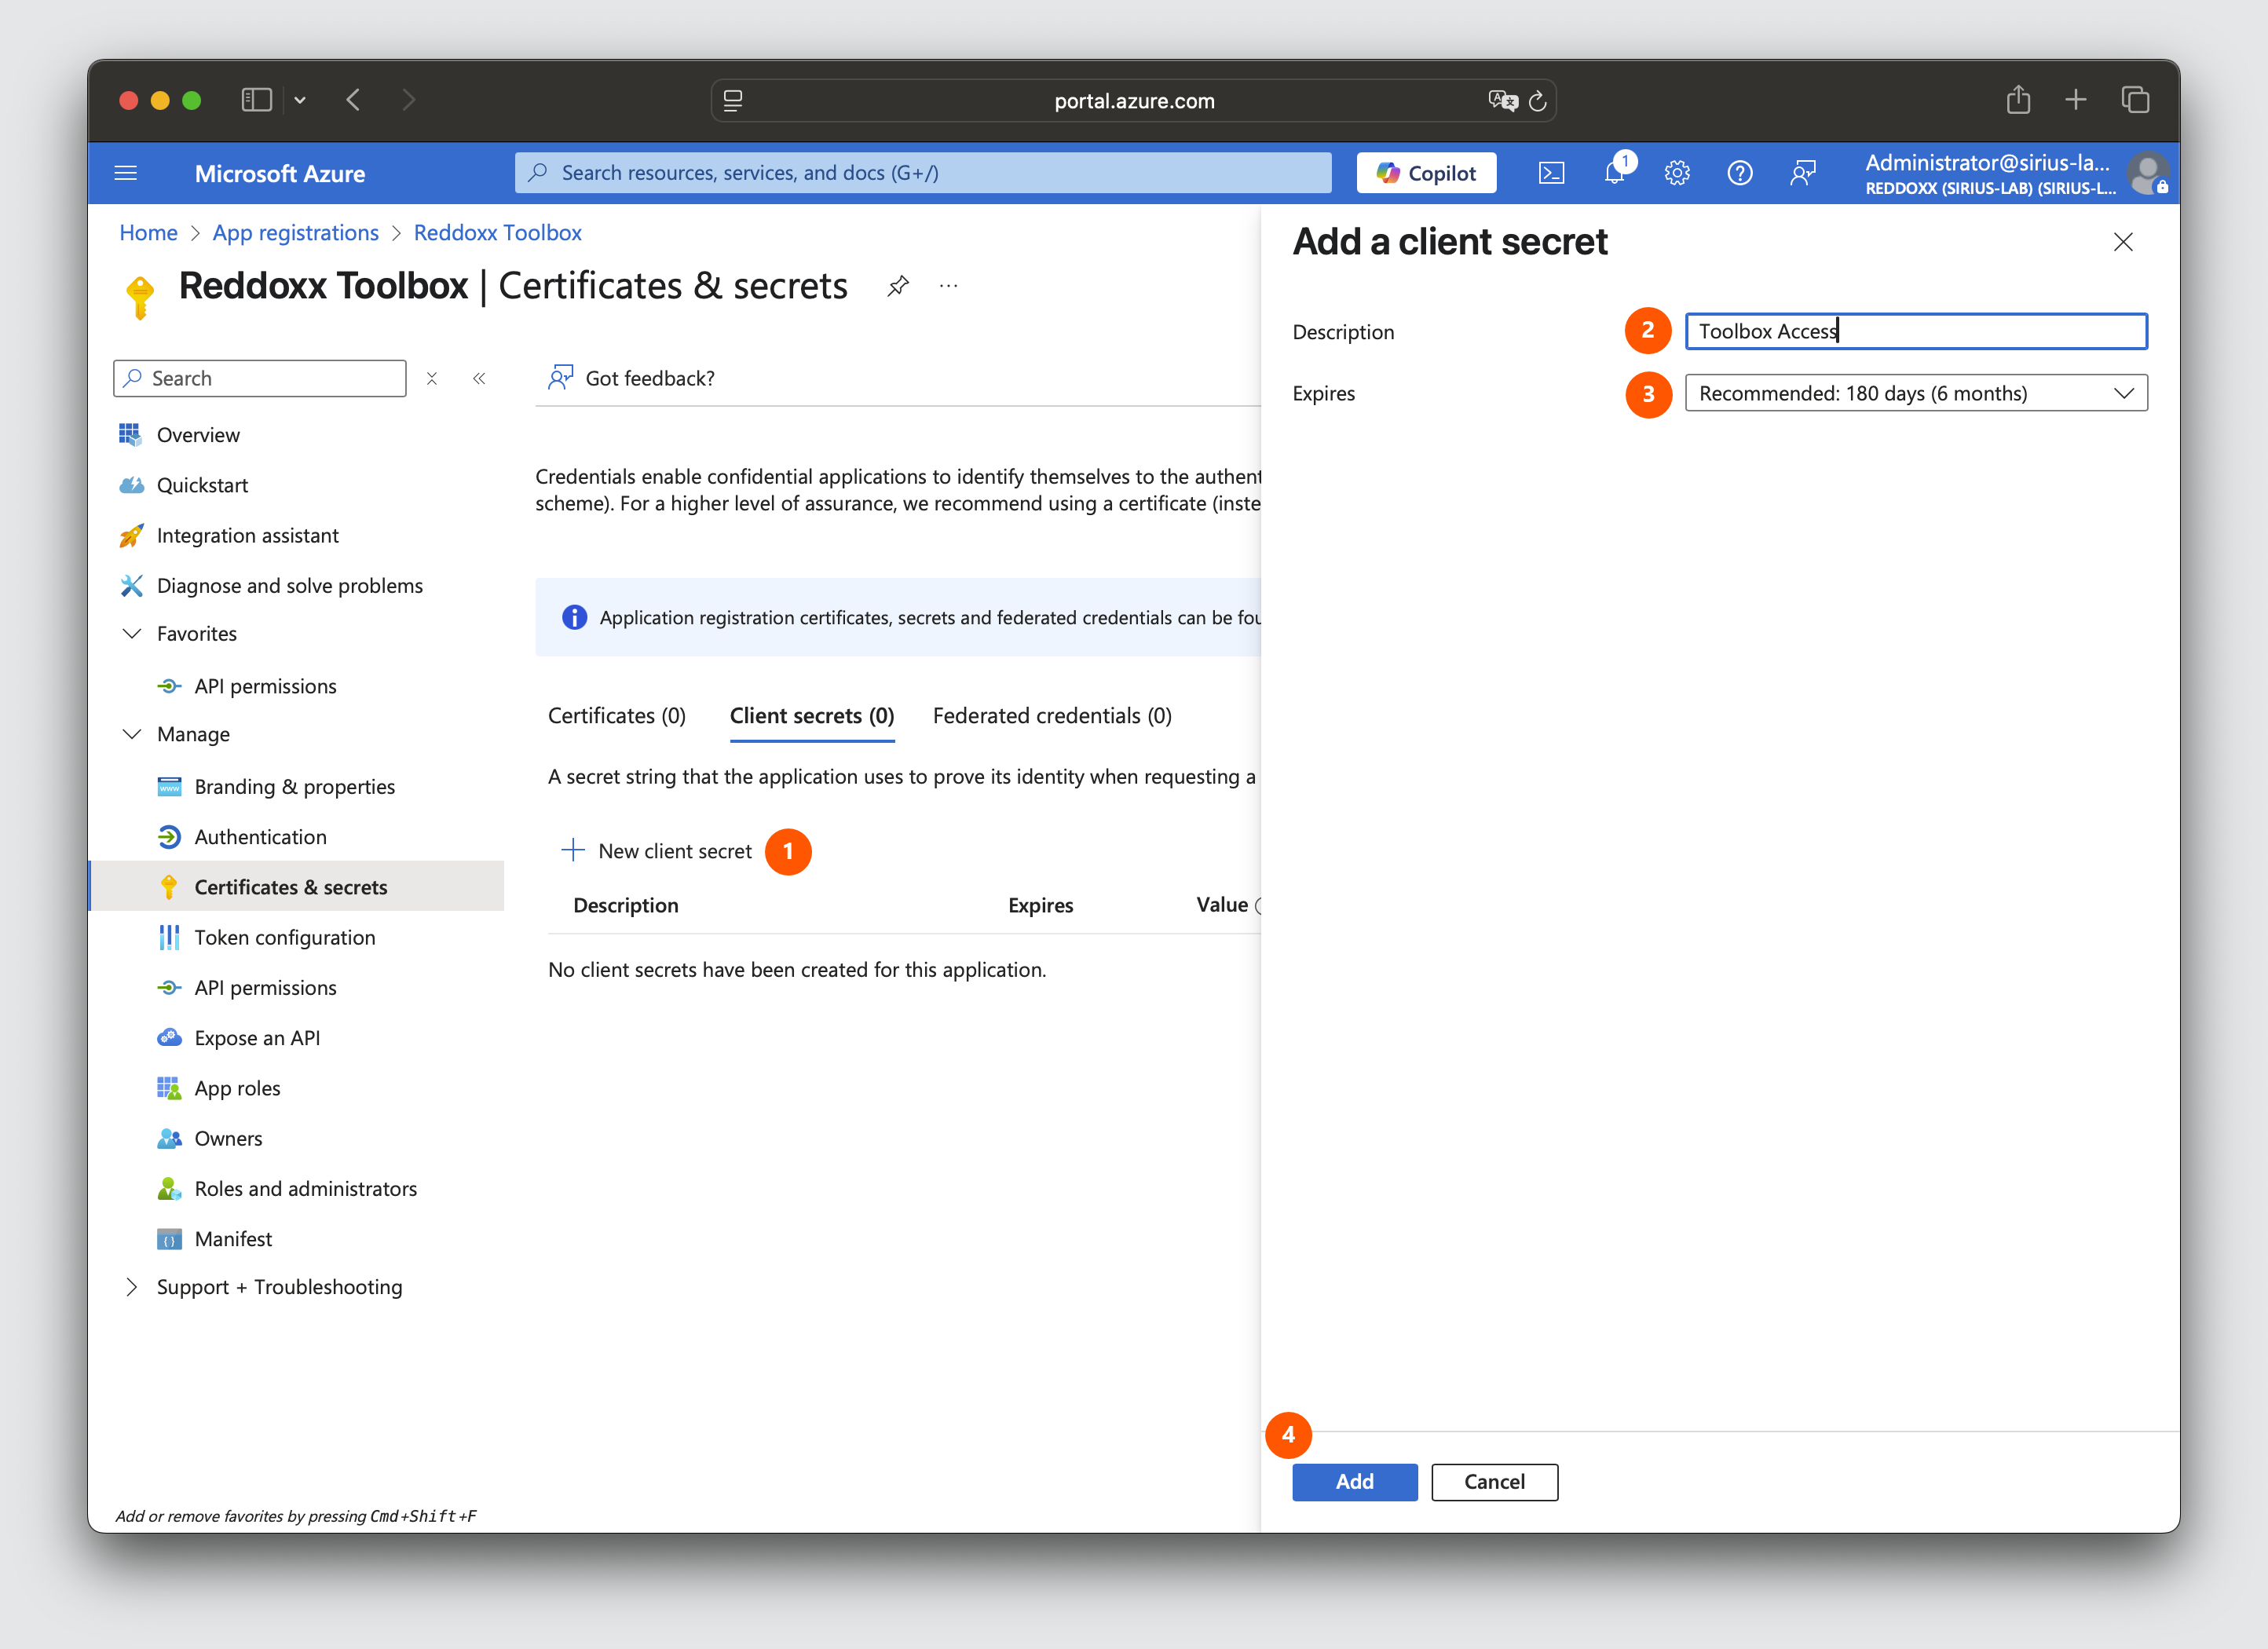Open App roles
2268x1649 pixels.
[x=237, y=1088]
